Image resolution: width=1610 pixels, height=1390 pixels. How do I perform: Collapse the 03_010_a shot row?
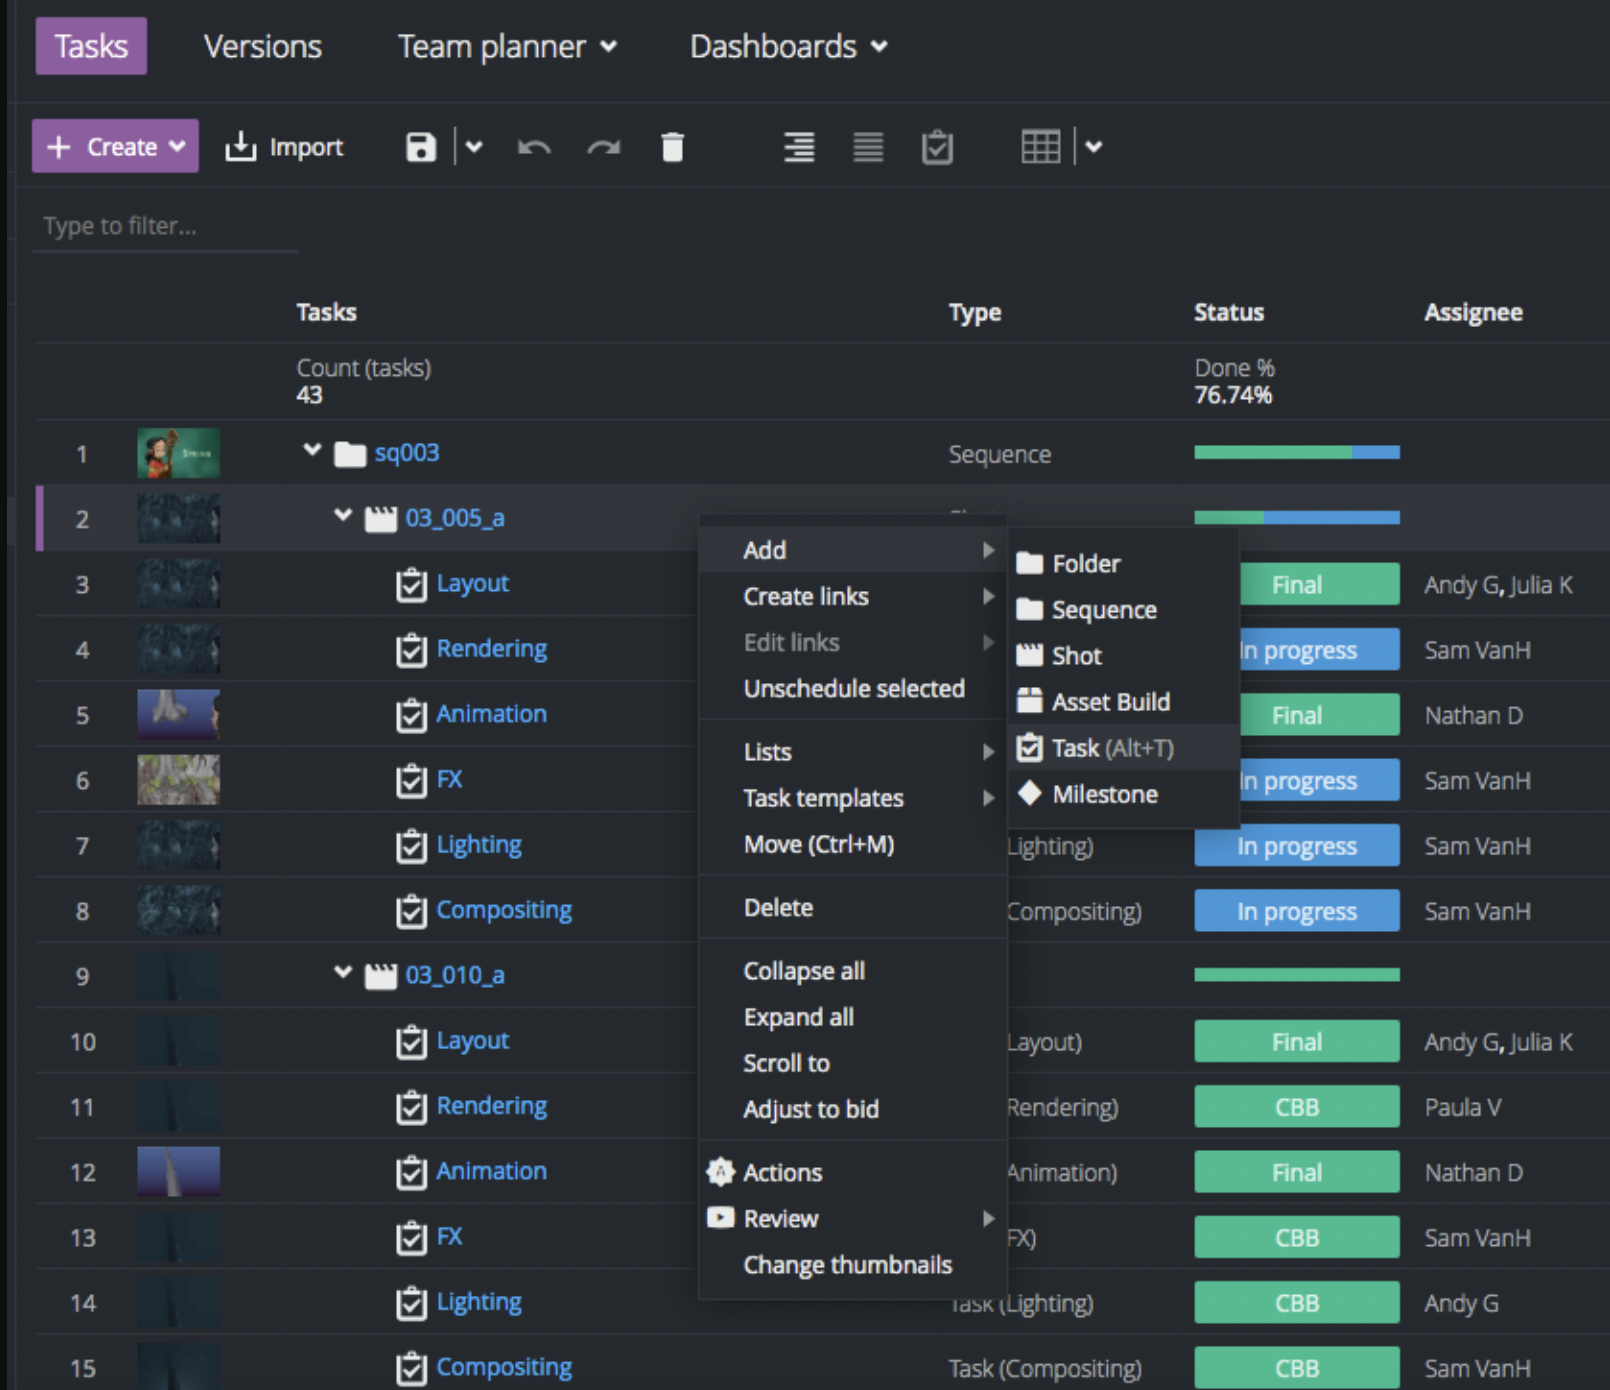343,972
